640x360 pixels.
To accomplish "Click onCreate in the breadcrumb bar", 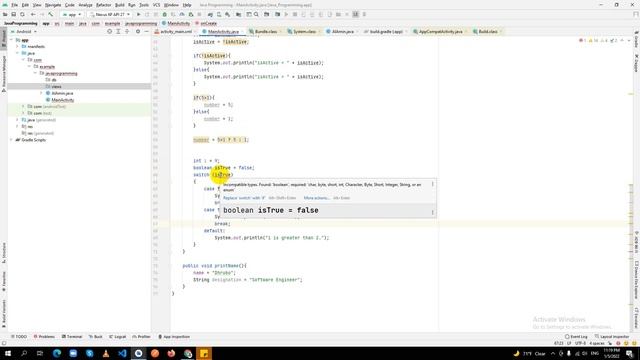I will pyautogui.click(x=206, y=23).
